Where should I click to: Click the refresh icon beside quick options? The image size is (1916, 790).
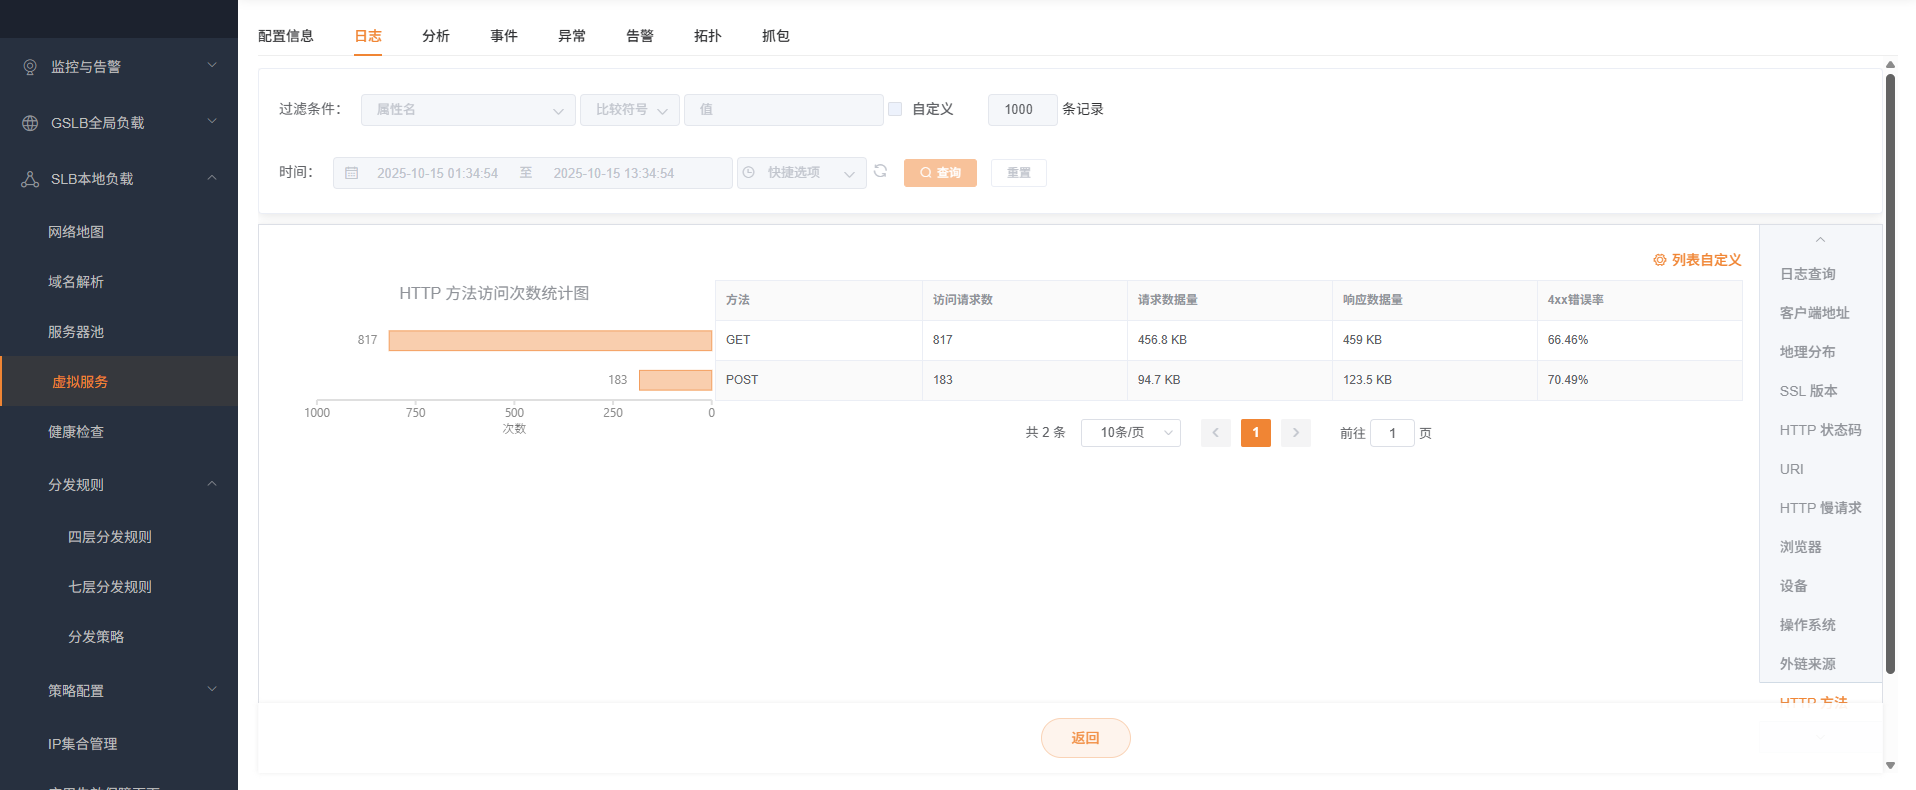(x=880, y=171)
